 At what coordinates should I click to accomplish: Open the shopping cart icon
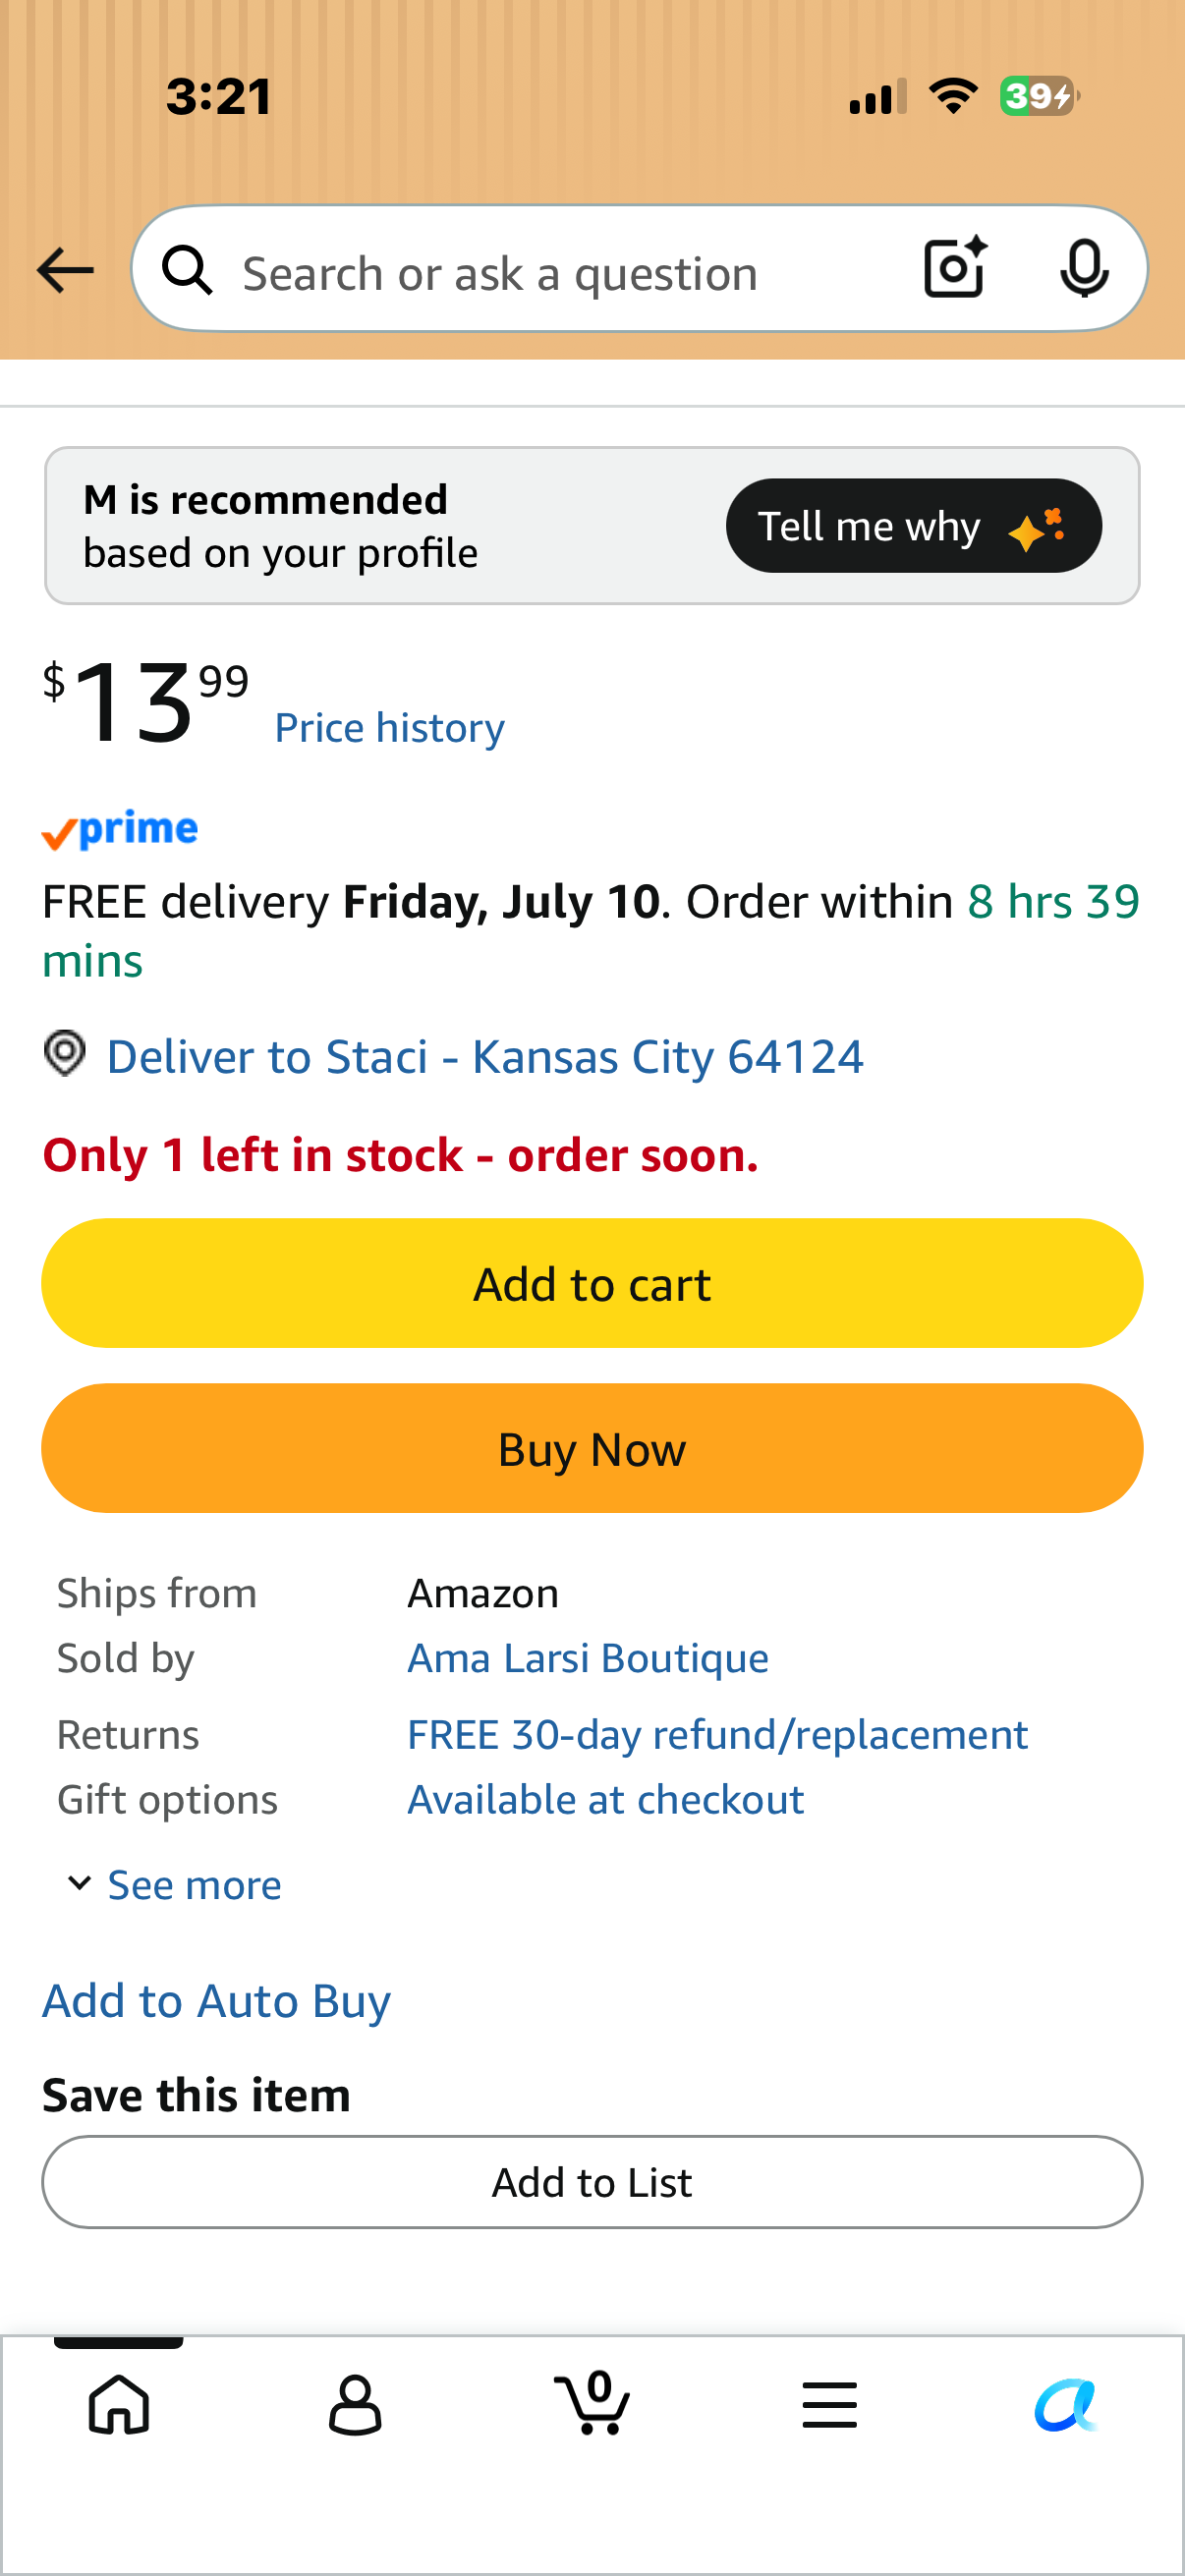click(592, 2402)
